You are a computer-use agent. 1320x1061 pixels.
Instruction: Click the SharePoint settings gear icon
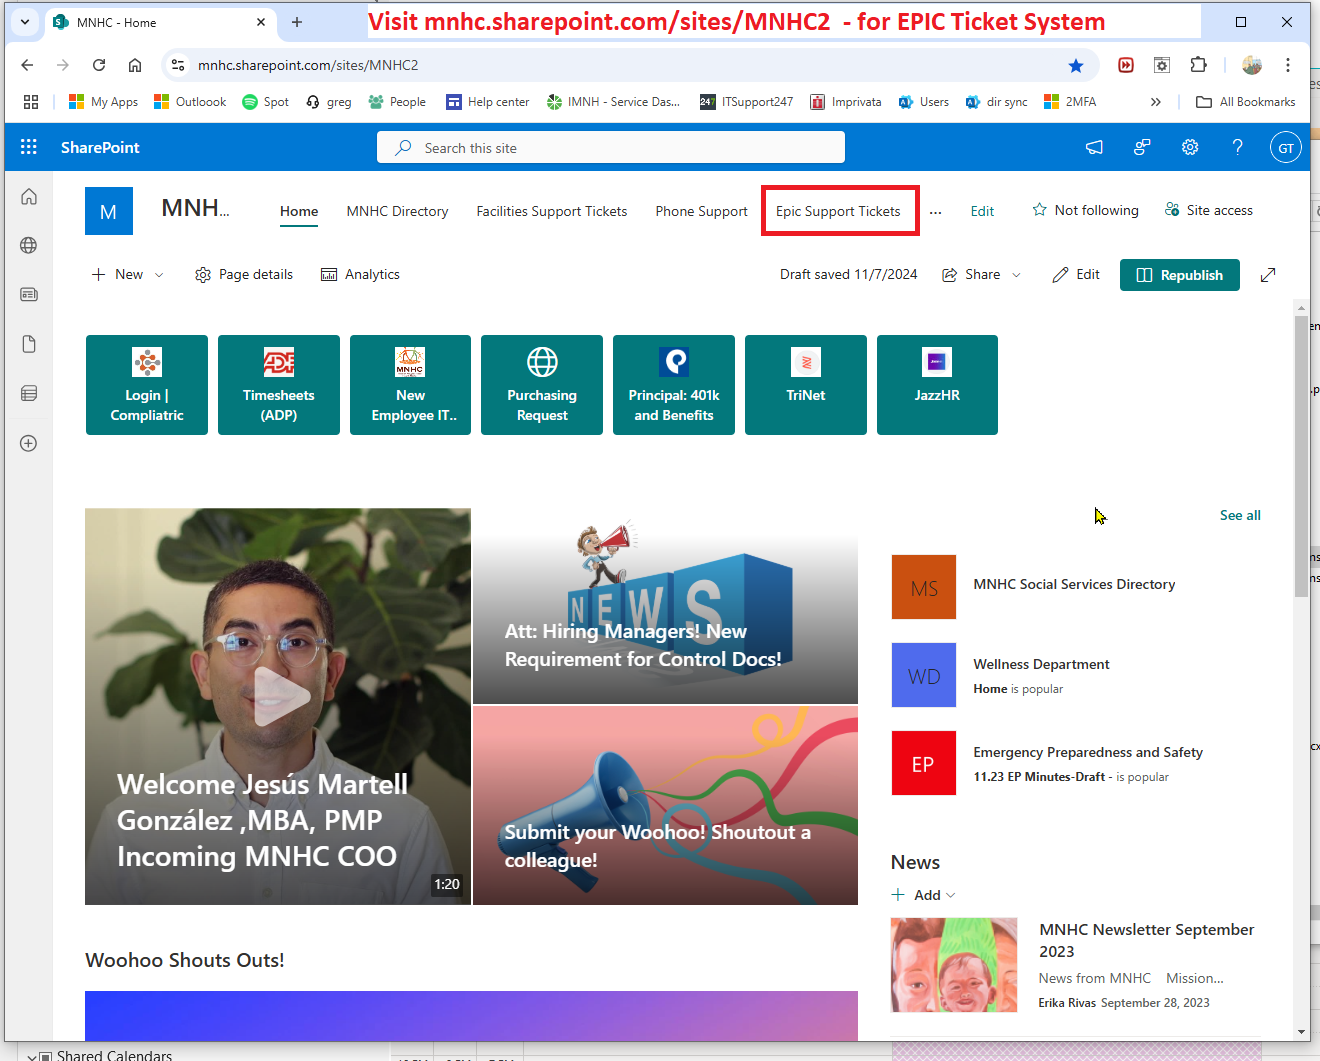point(1190,147)
